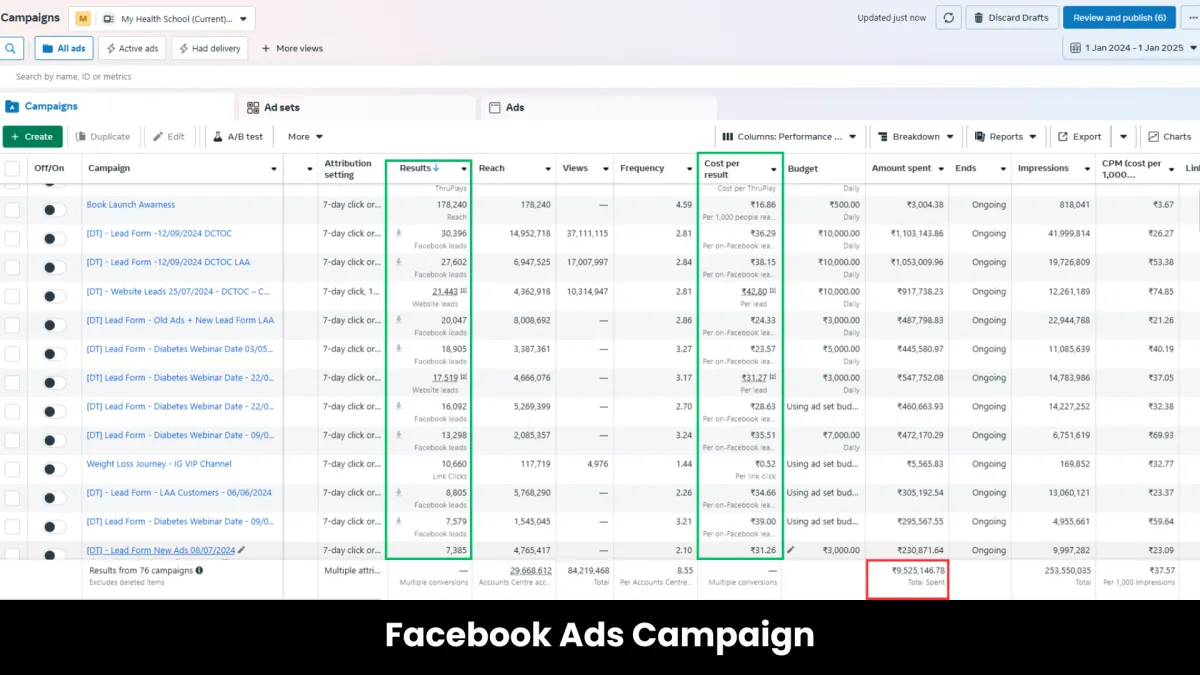Click the Results column sort arrow
1200x675 pixels.
pos(436,168)
